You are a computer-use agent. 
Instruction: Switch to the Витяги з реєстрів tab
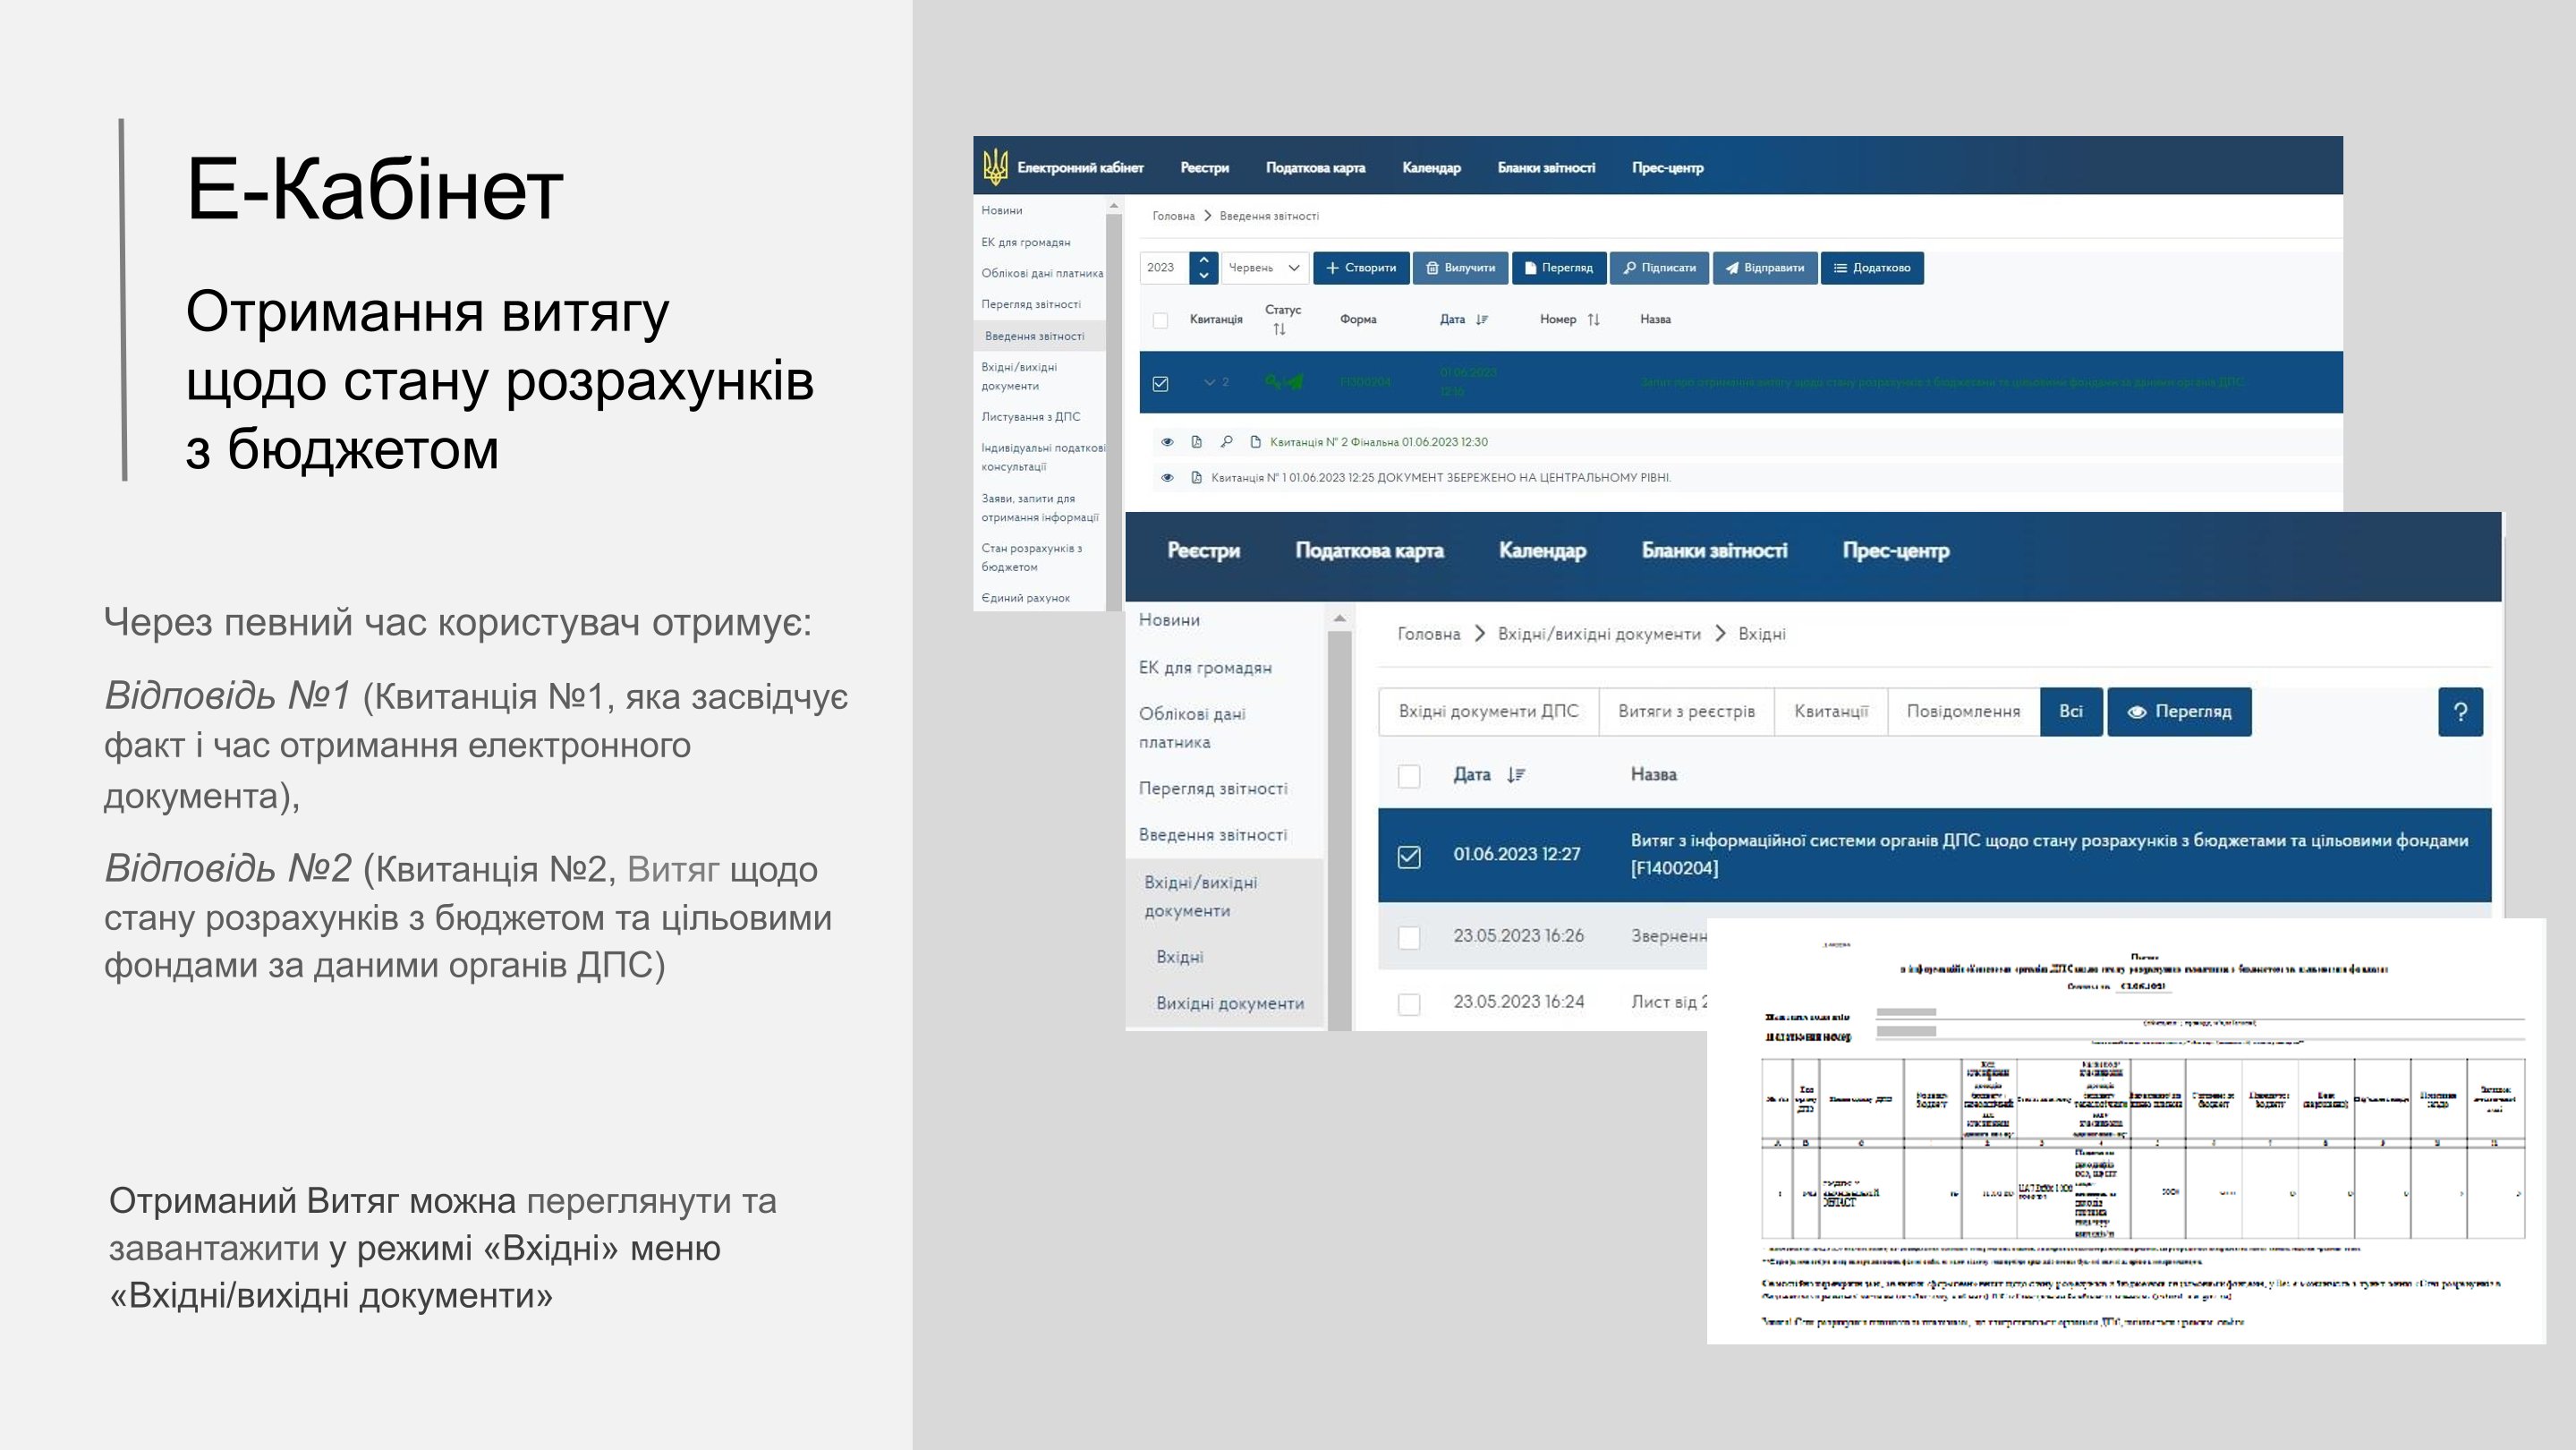point(1686,712)
